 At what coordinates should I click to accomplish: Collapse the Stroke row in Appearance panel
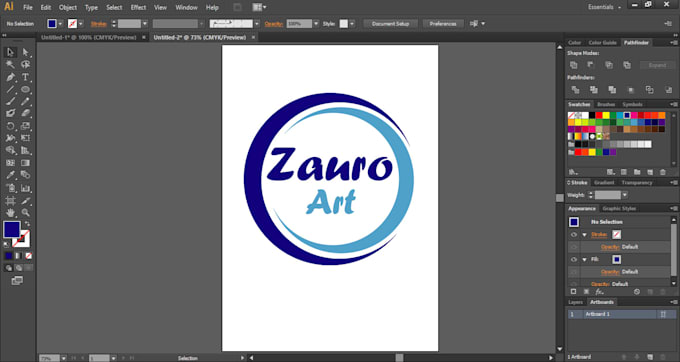tap(585, 235)
